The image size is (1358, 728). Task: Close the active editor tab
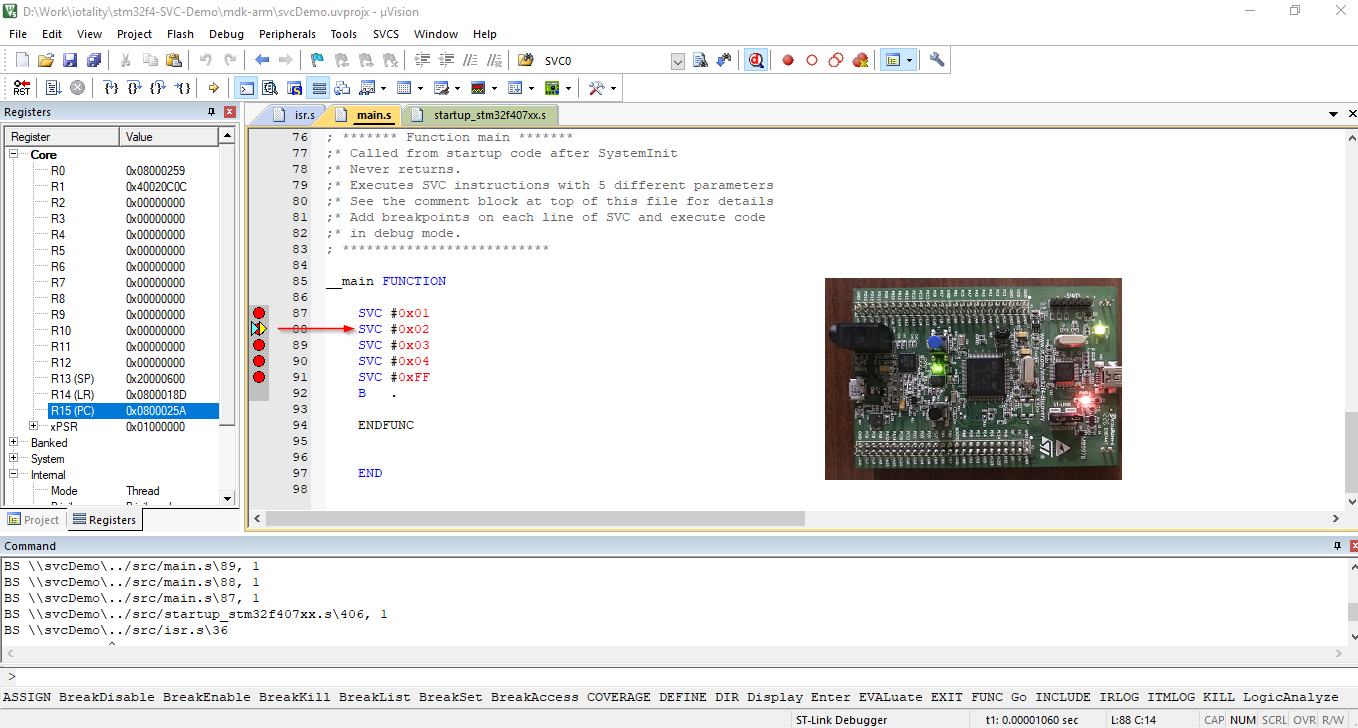click(x=1352, y=115)
